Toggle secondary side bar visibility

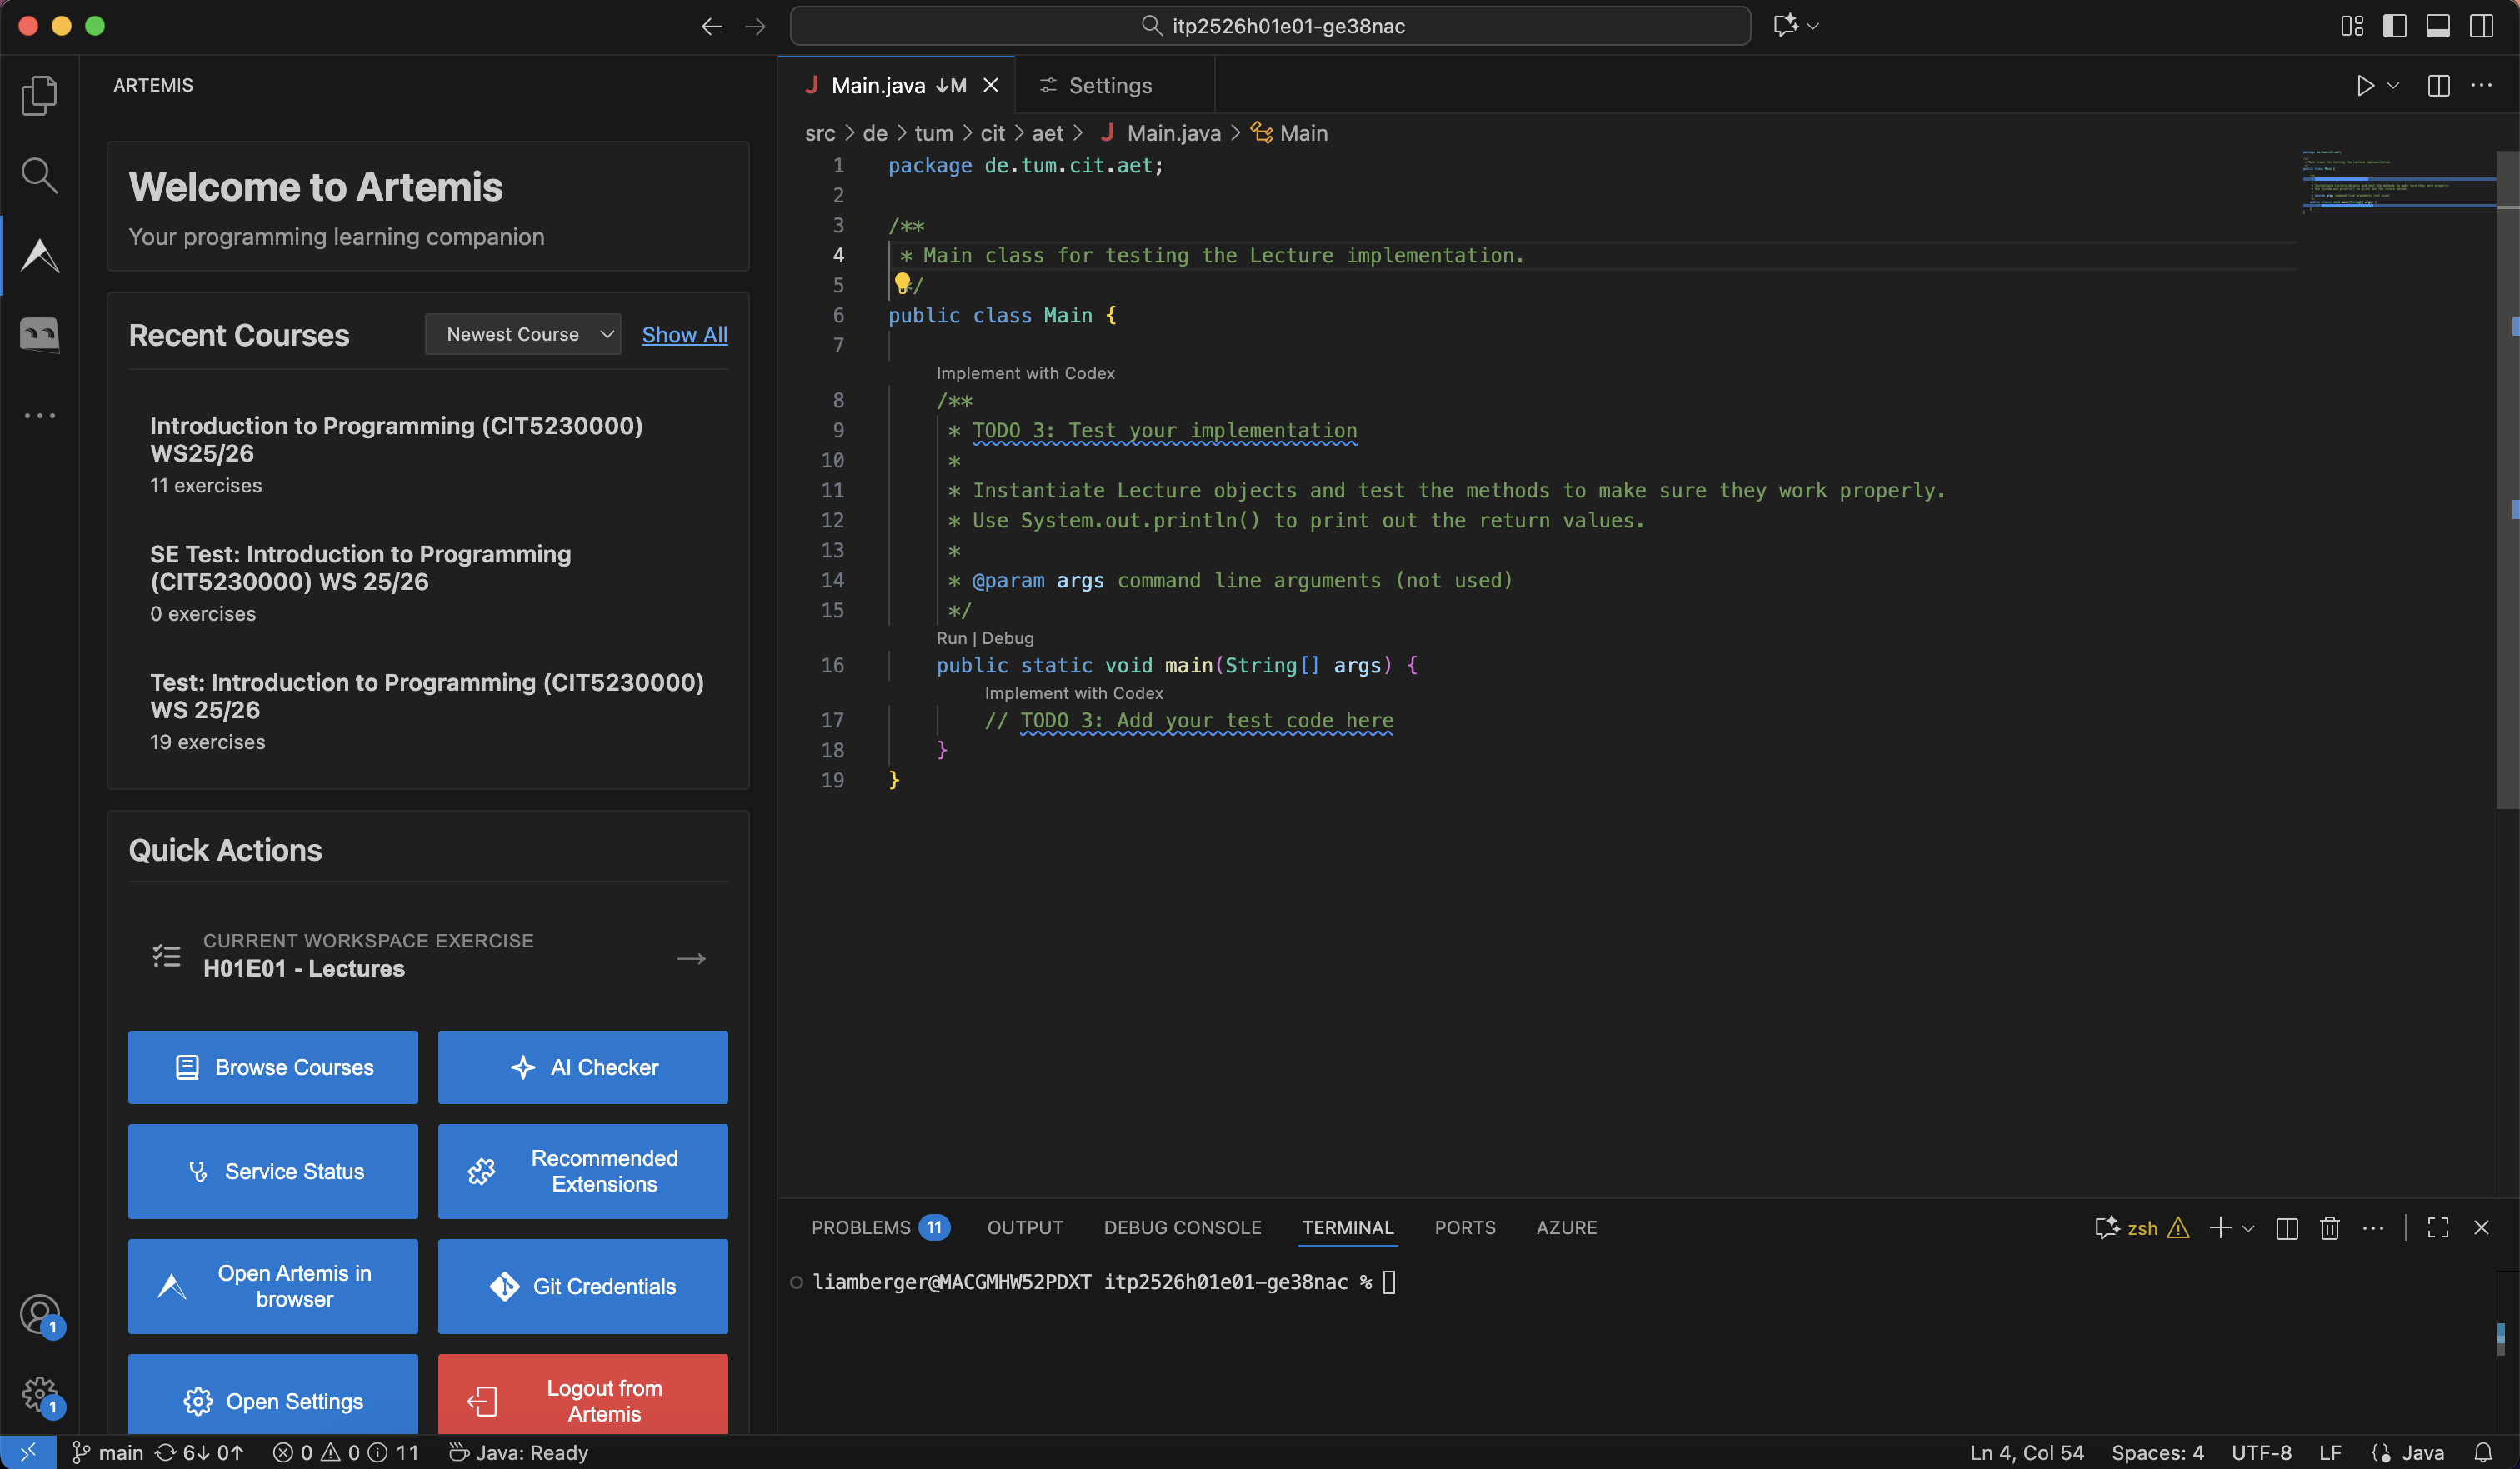pyautogui.click(x=2481, y=26)
